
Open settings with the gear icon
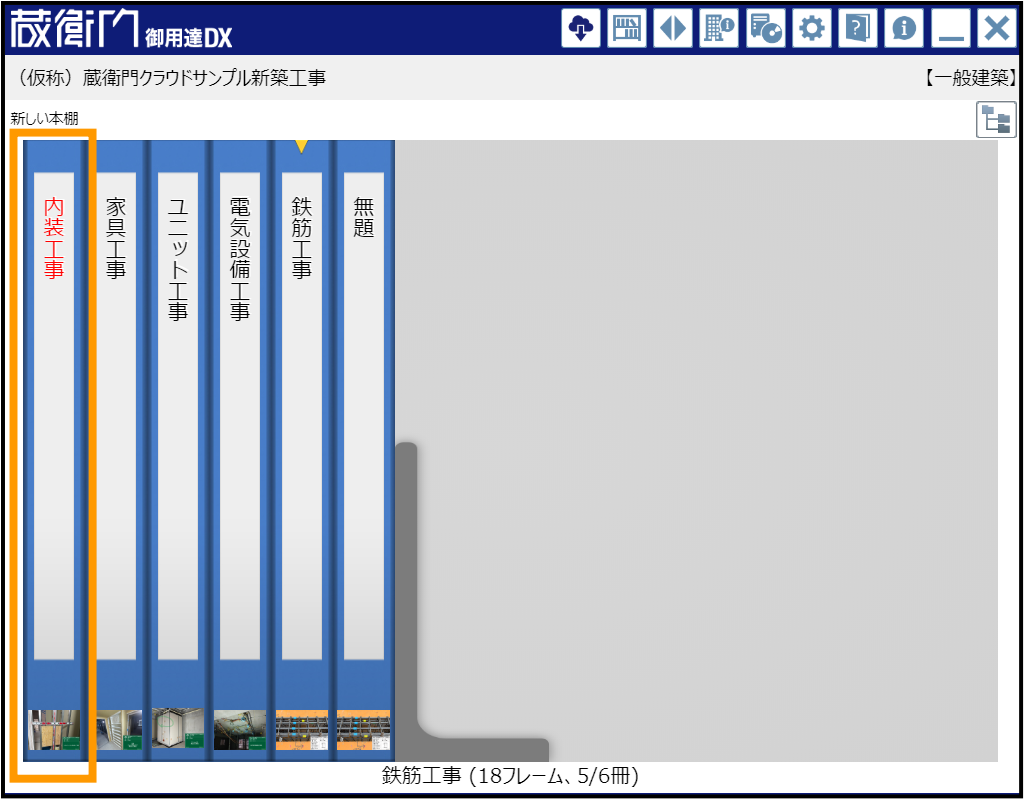tap(812, 28)
